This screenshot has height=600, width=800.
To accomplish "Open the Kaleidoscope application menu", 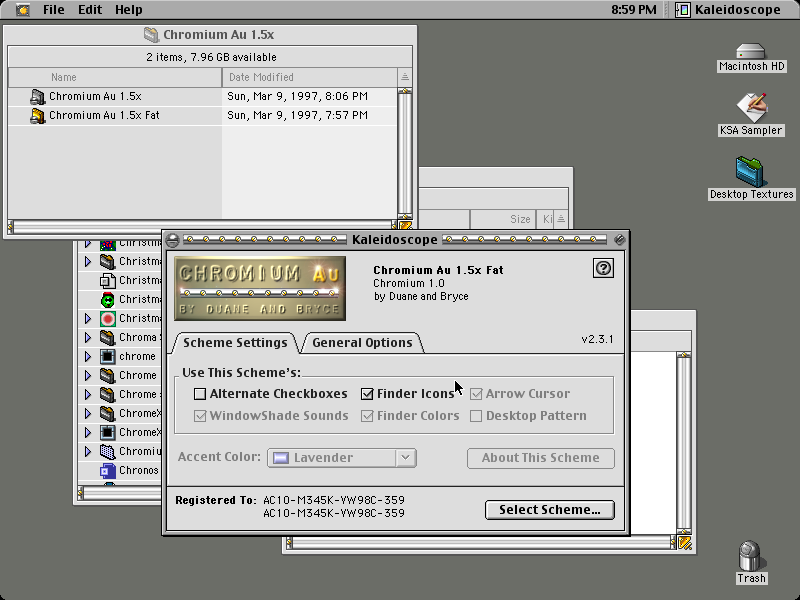I will point(728,10).
